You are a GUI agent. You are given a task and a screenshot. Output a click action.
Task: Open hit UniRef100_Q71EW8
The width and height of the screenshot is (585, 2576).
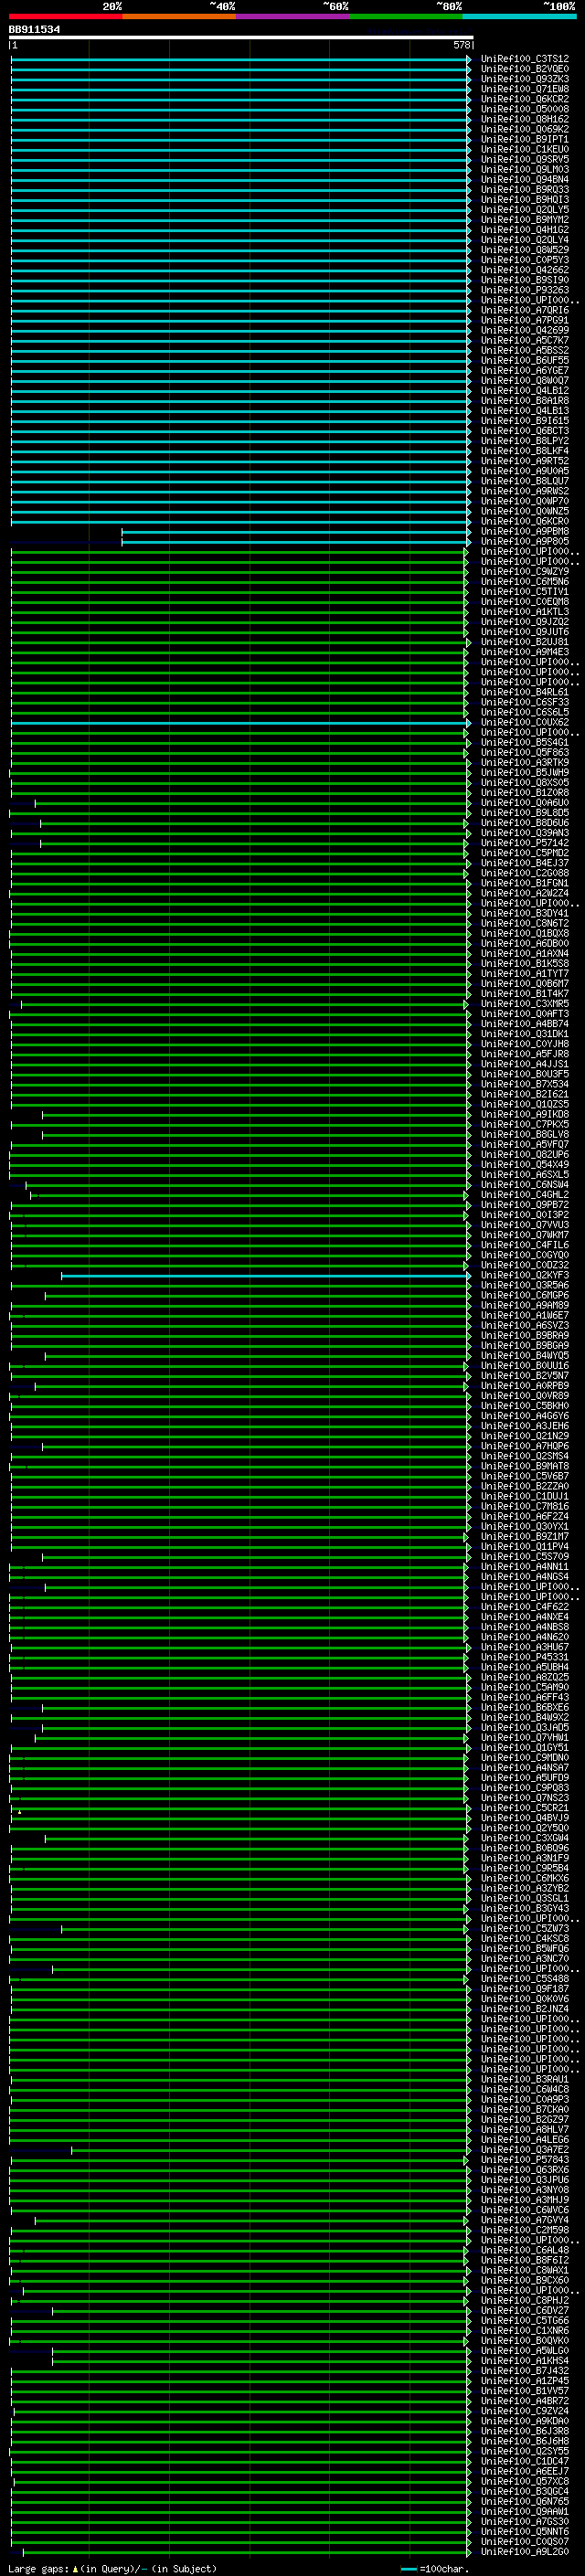[524, 89]
